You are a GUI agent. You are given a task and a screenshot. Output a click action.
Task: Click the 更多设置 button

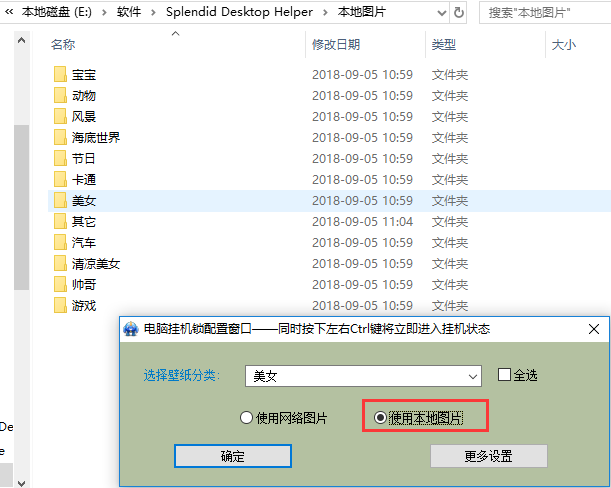tap(489, 456)
